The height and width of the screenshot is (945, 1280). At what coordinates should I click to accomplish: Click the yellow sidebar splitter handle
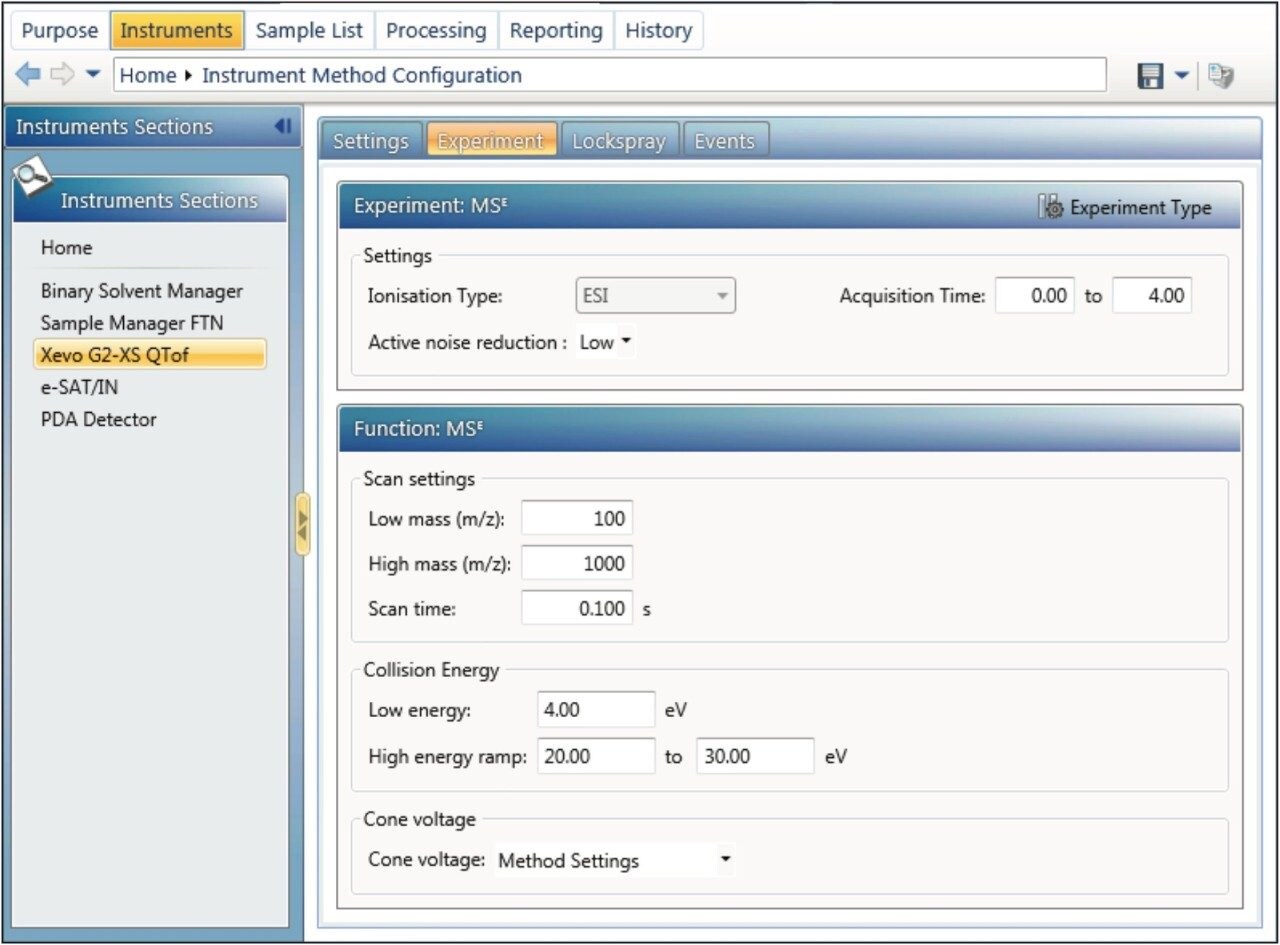pos(302,524)
